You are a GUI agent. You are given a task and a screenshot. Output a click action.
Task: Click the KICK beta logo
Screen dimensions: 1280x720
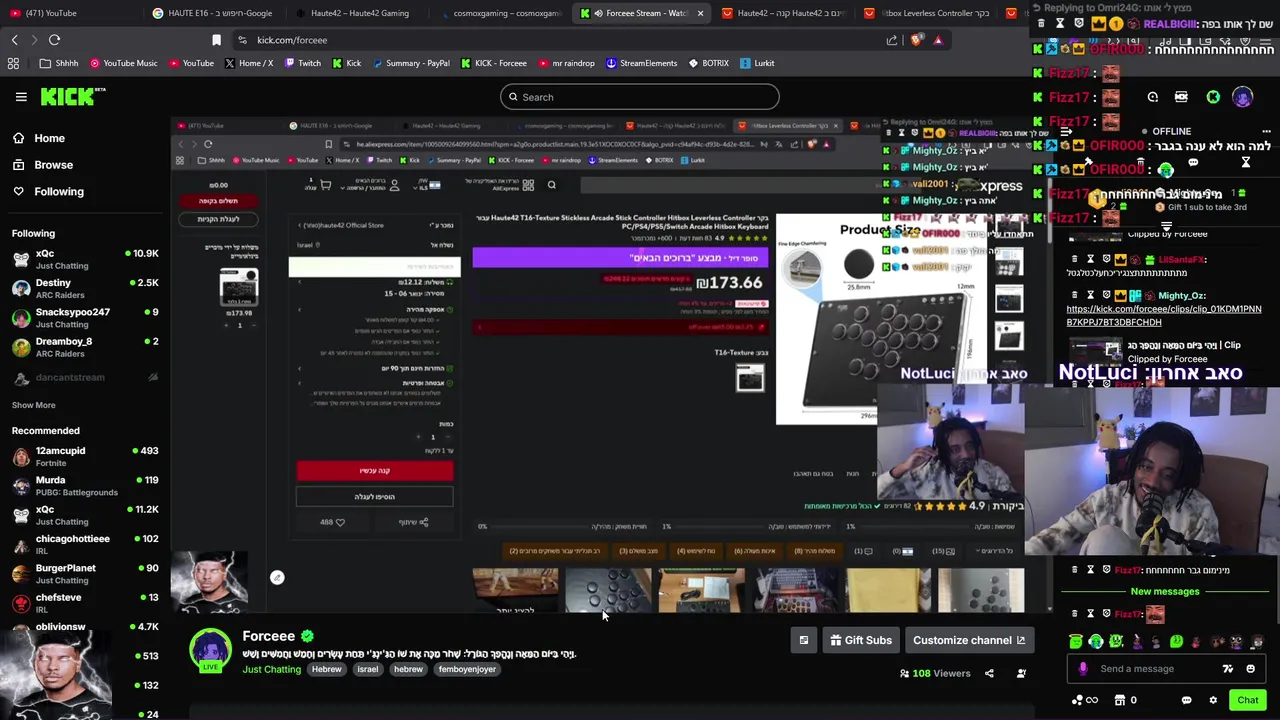pyautogui.click(x=73, y=97)
